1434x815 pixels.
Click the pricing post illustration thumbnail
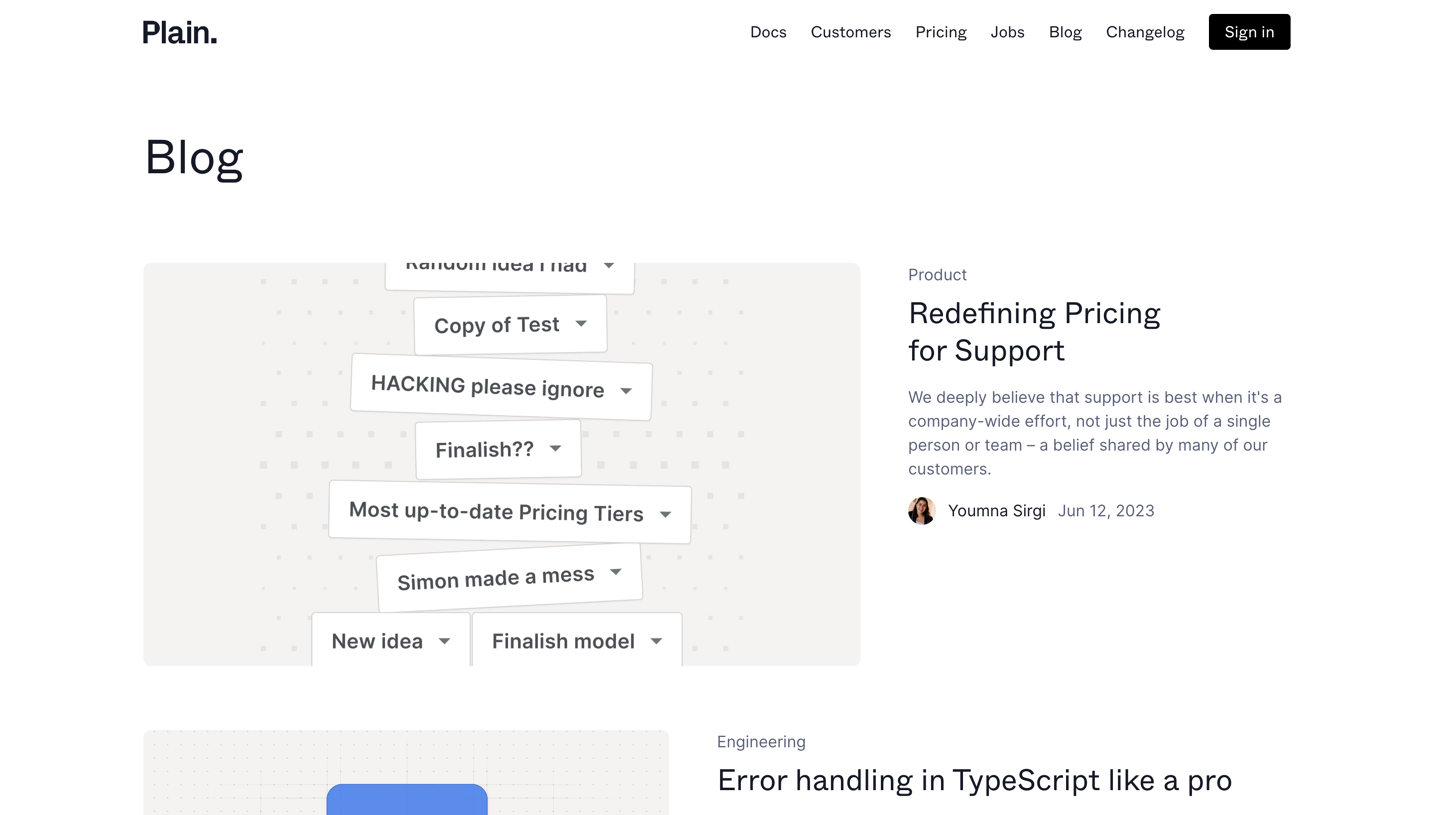502,463
